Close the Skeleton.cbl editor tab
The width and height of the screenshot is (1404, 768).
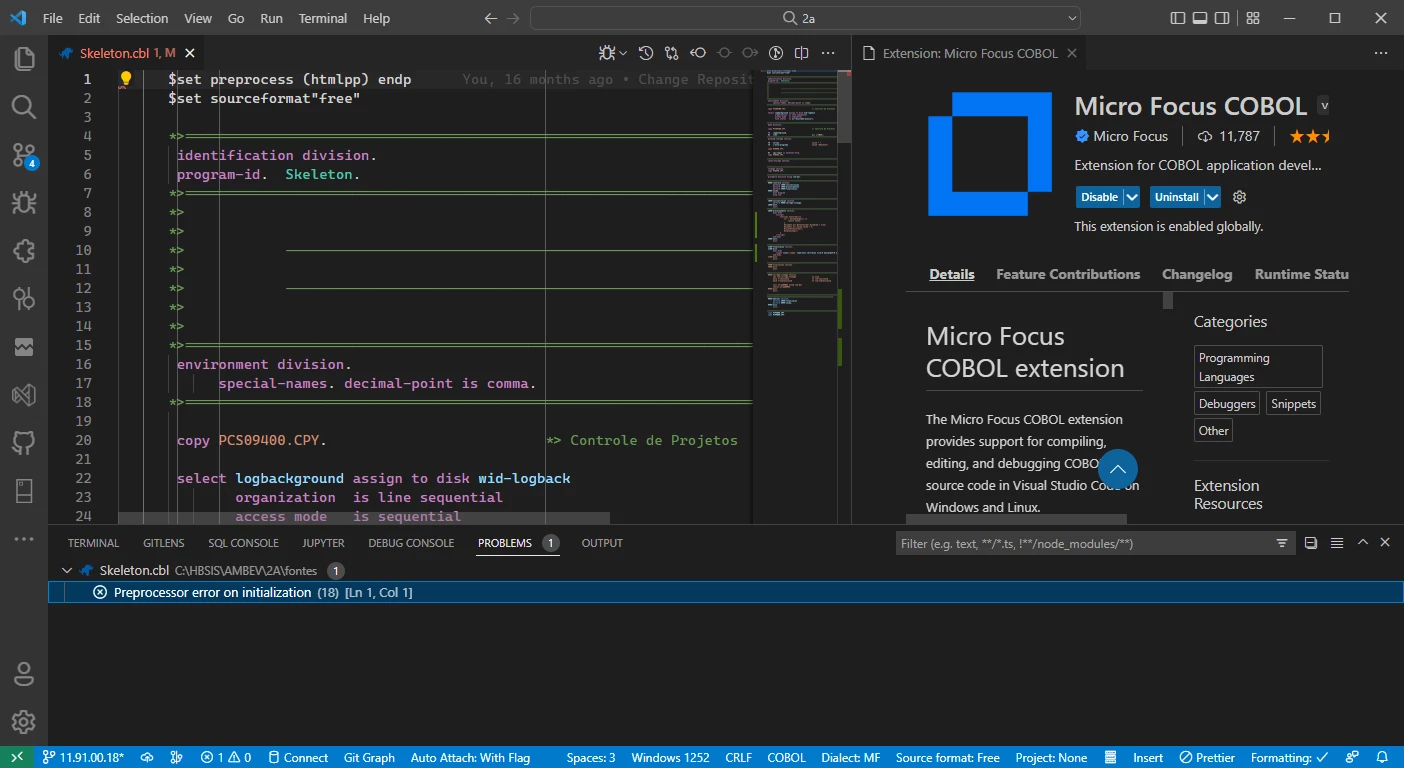[x=190, y=53]
